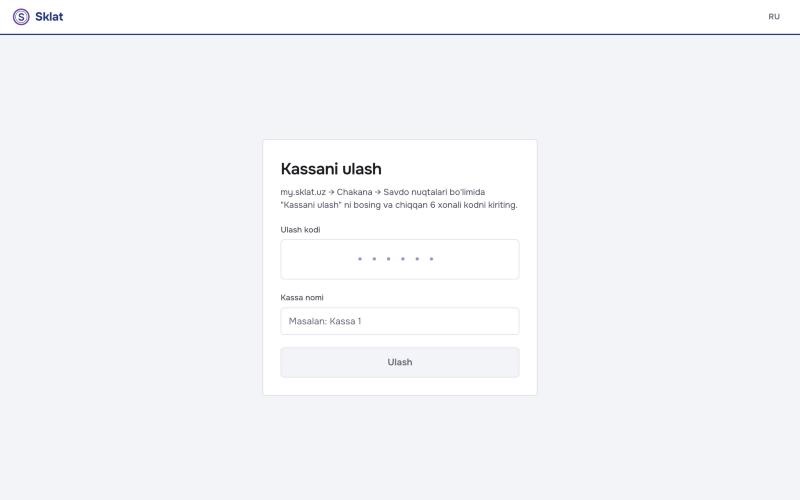The height and width of the screenshot is (500, 800).
Task: Click the Kassa nomi label
Action: click(302, 297)
